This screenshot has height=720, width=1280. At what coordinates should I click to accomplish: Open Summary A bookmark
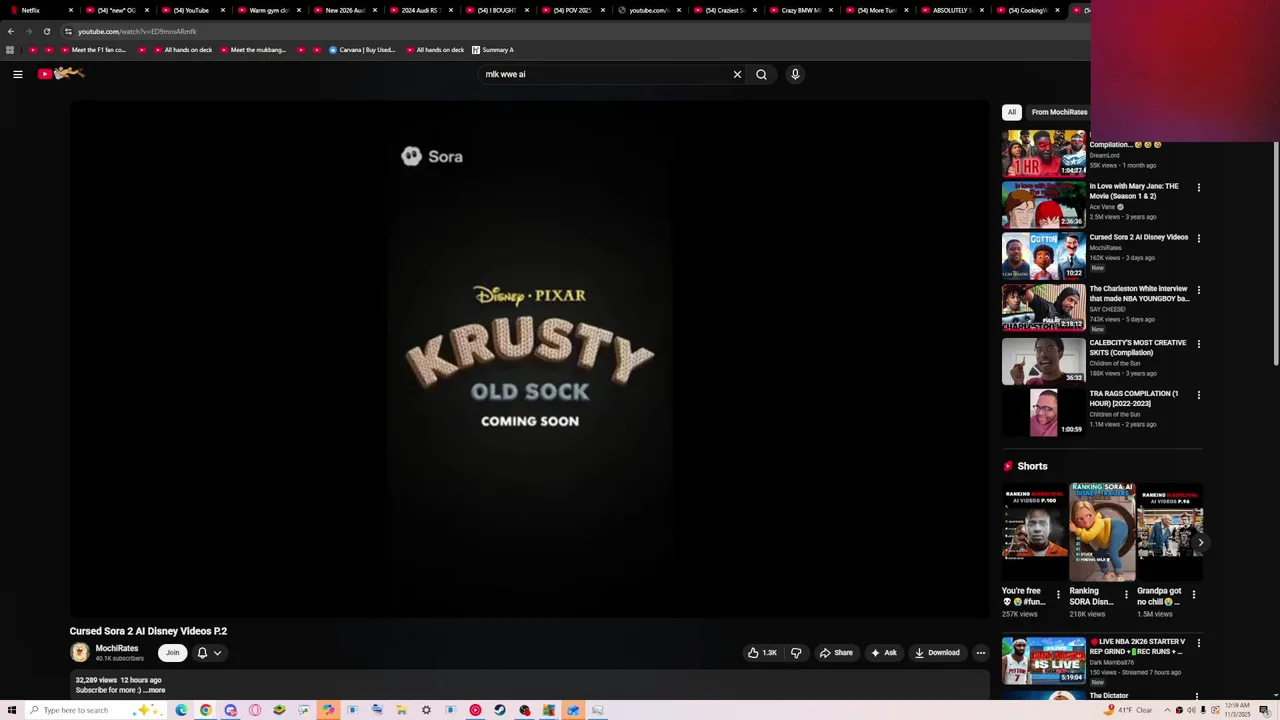point(492,50)
